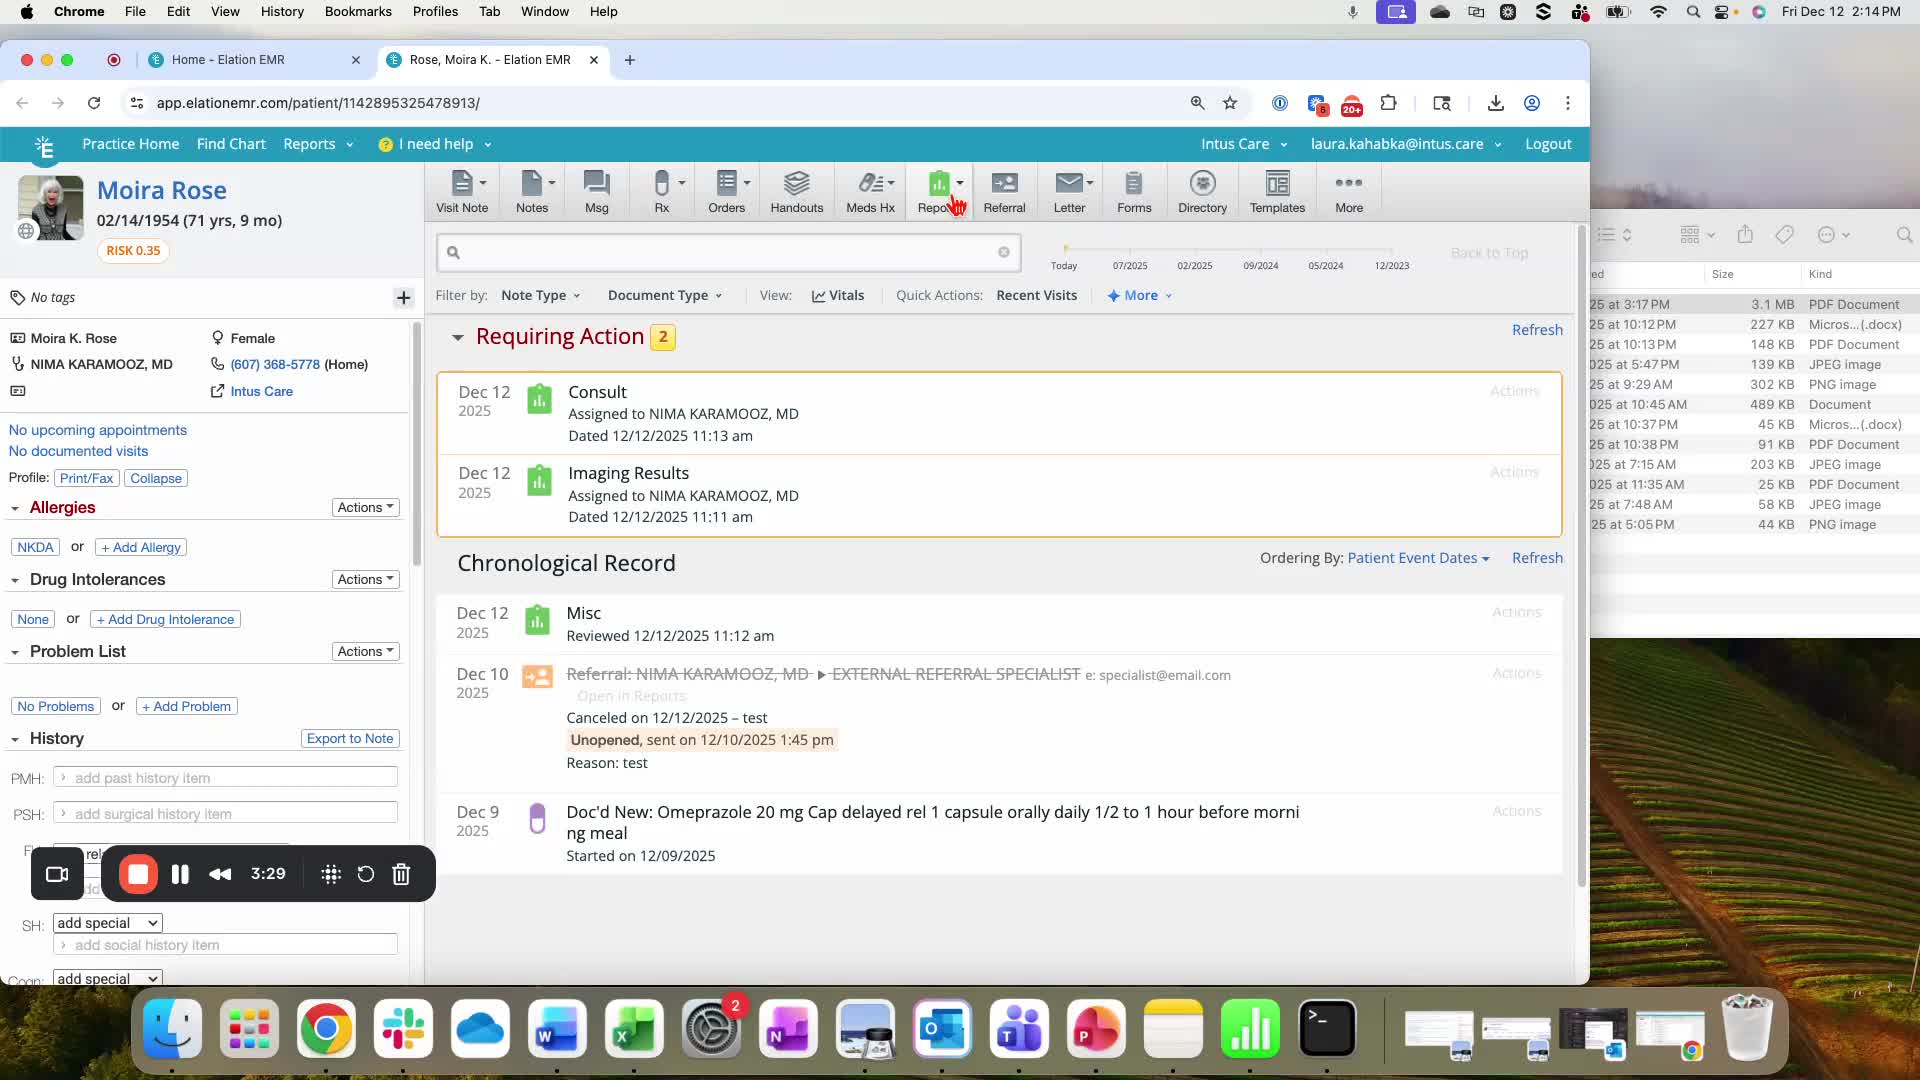Image resolution: width=1920 pixels, height=1080 pixels.
Task: Expand the Document Type filter dropdown
Action: point(664,296)
